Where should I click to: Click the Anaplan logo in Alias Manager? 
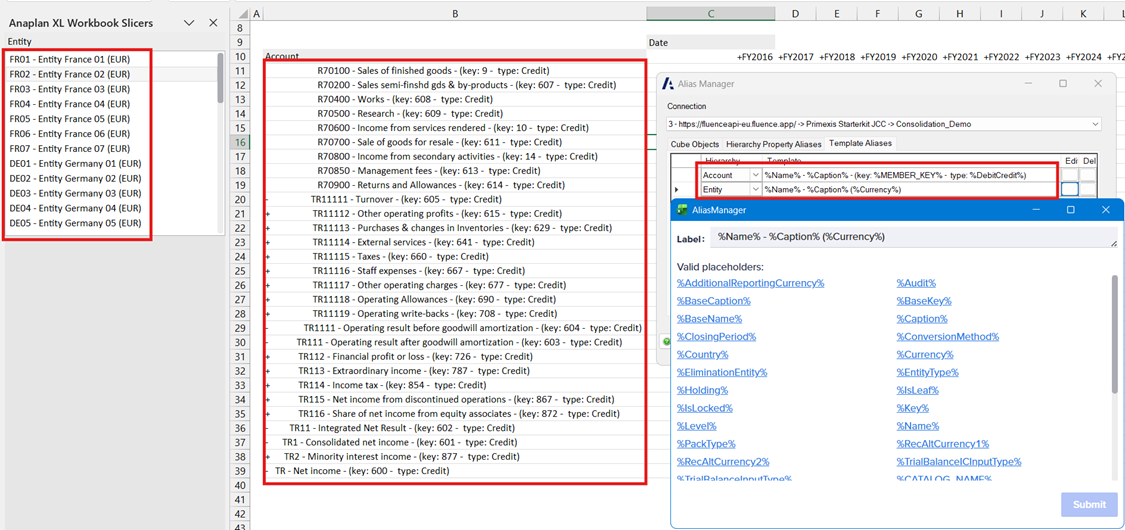coord(668,84)
